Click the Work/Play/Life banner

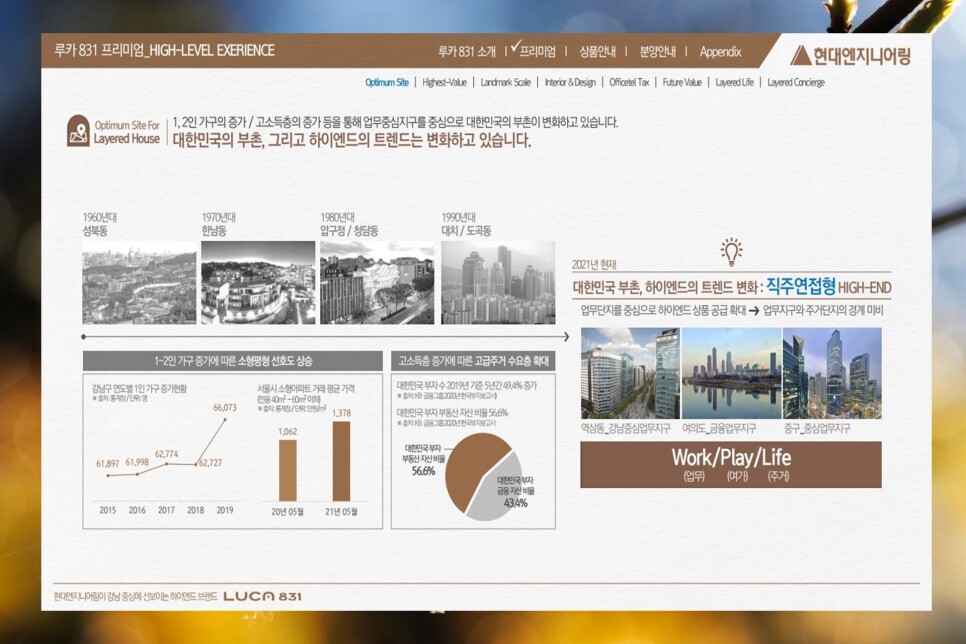(x=731, y=465)
